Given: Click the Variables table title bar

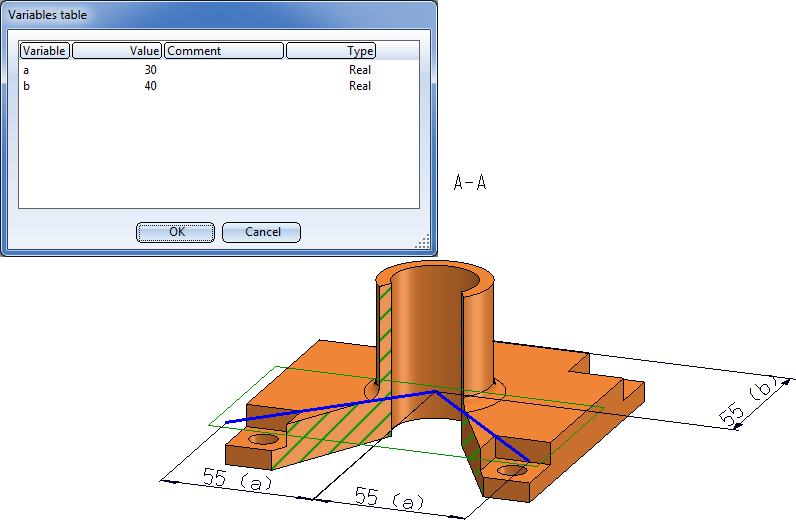Looking at the screenshot, I should 219,15.
